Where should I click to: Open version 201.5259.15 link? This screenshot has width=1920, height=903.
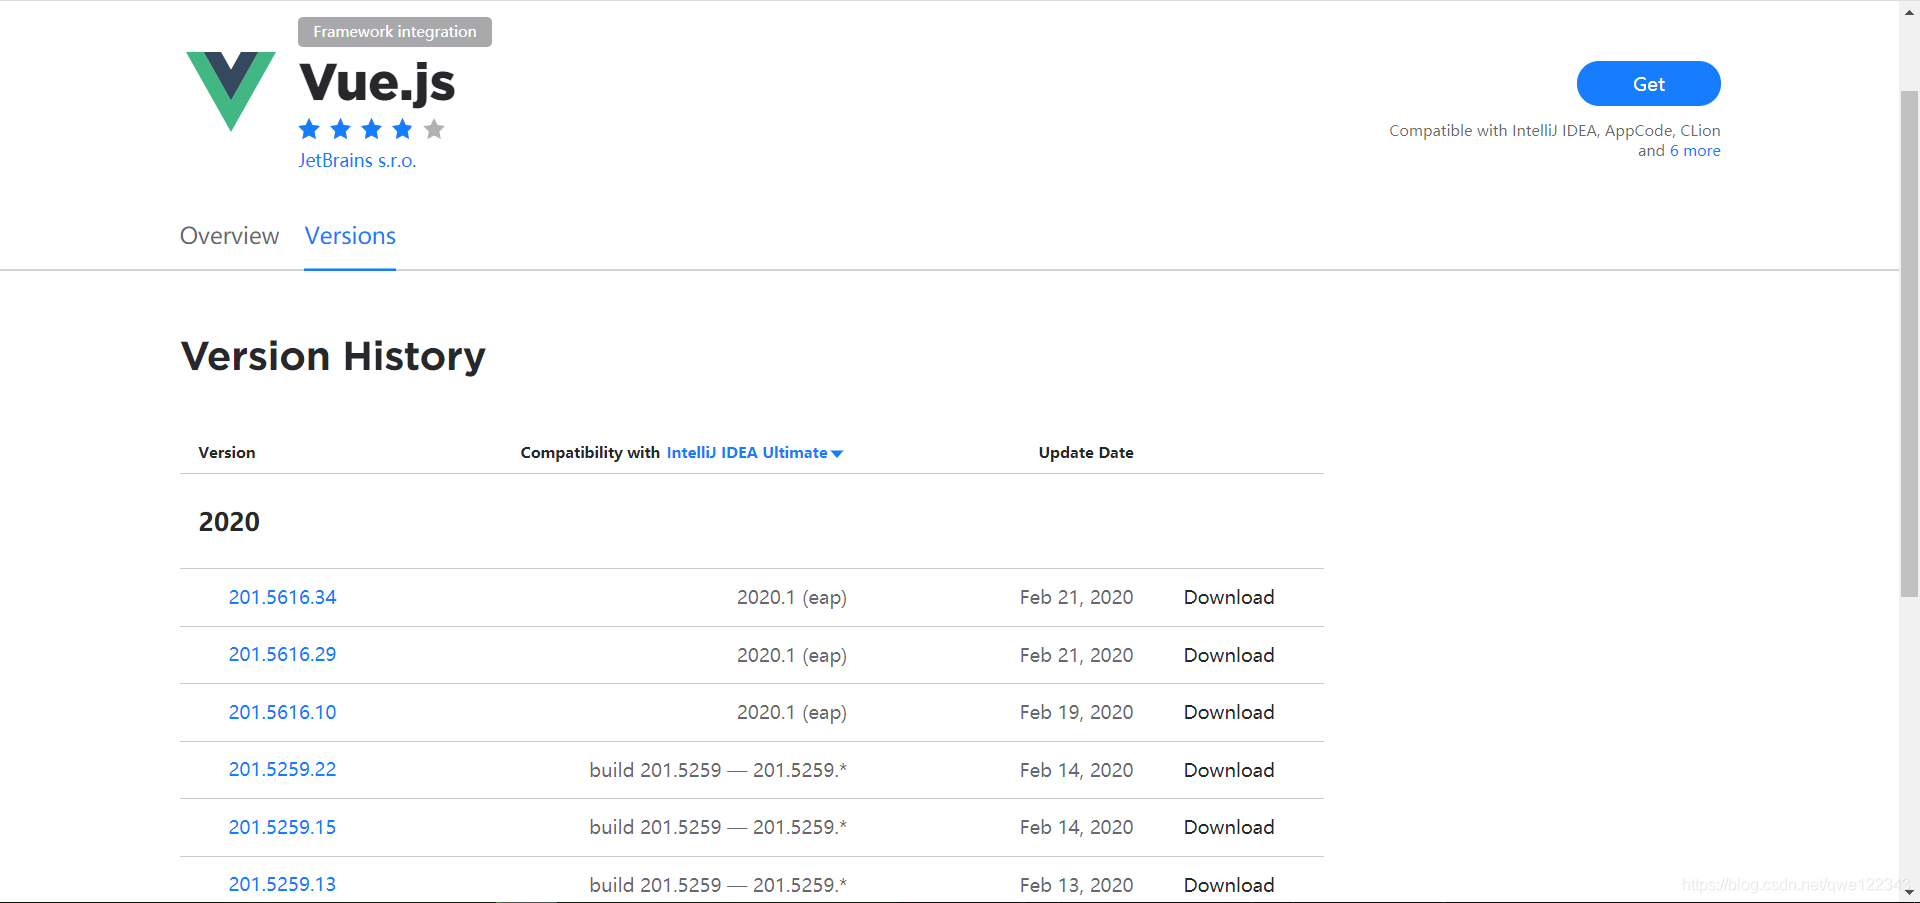point(282,827)
